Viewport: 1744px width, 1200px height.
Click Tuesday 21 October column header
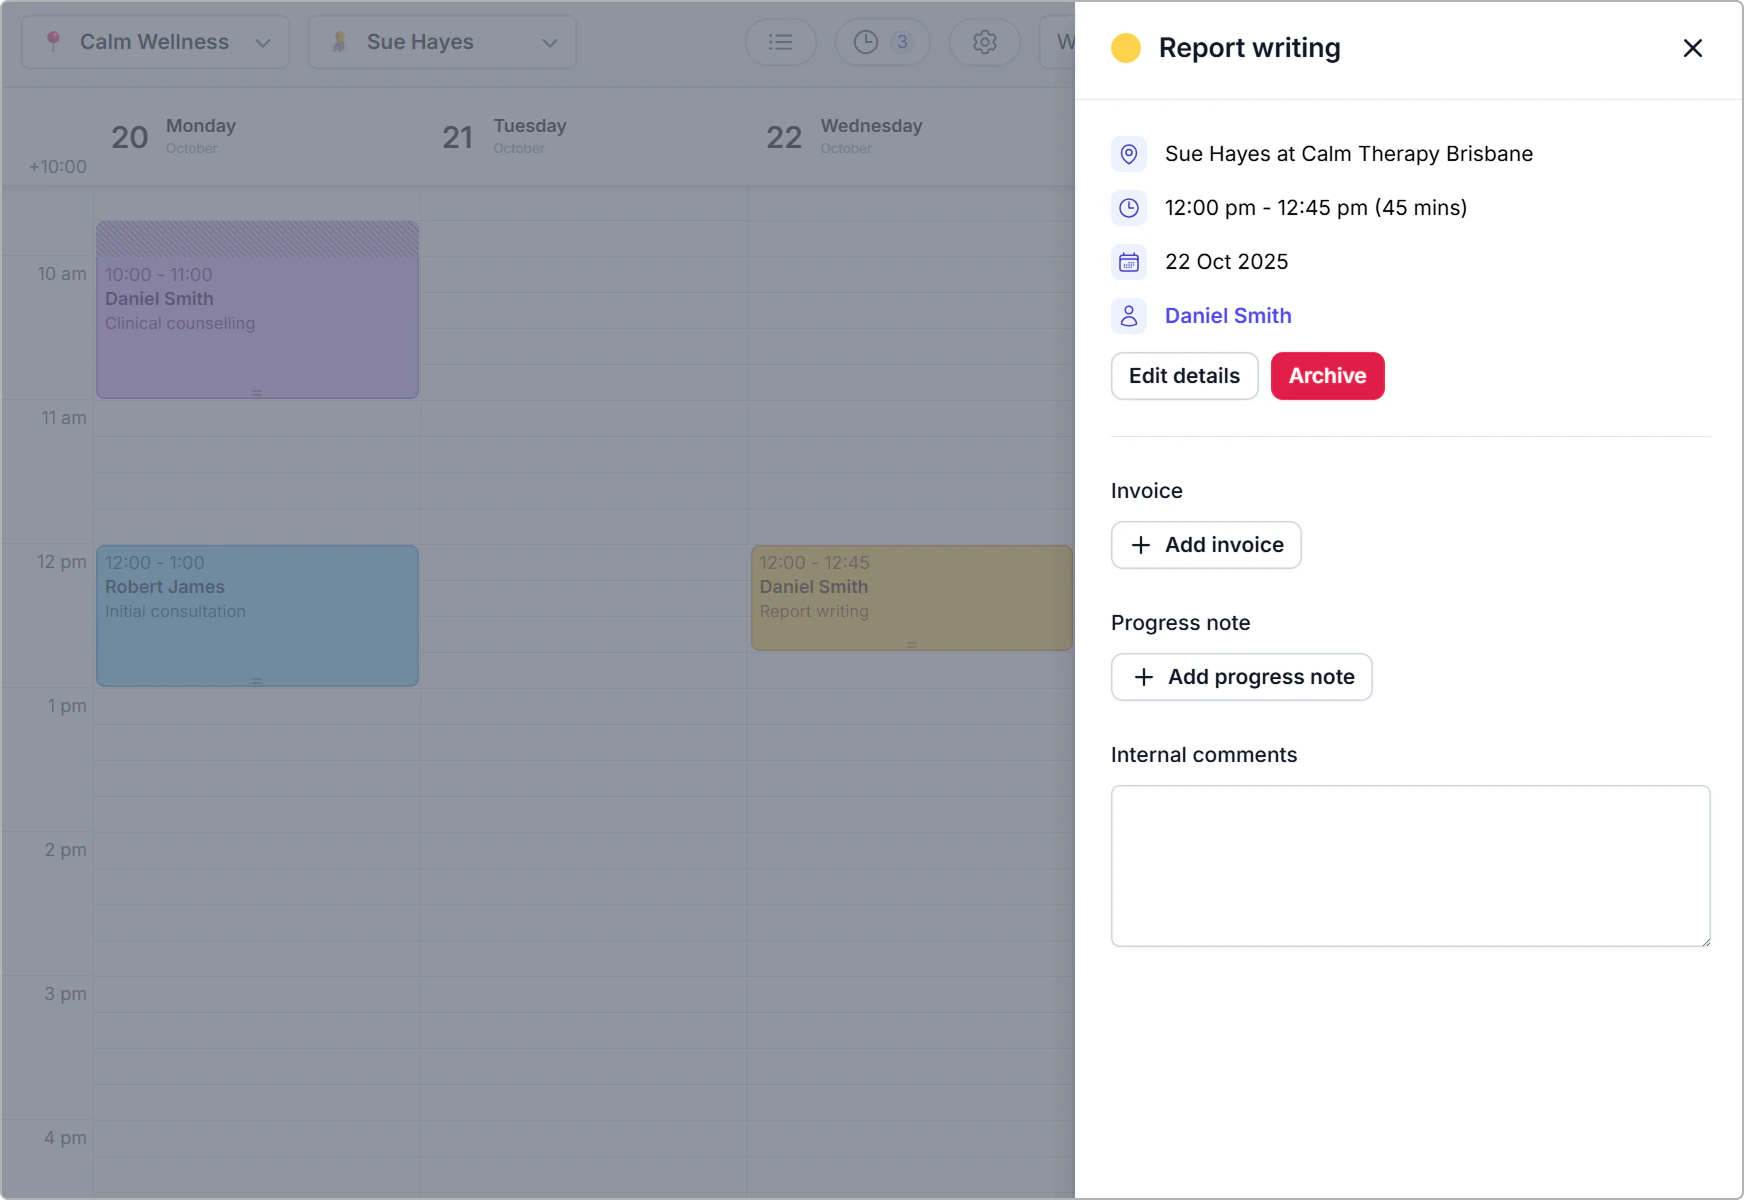(505, 136)
